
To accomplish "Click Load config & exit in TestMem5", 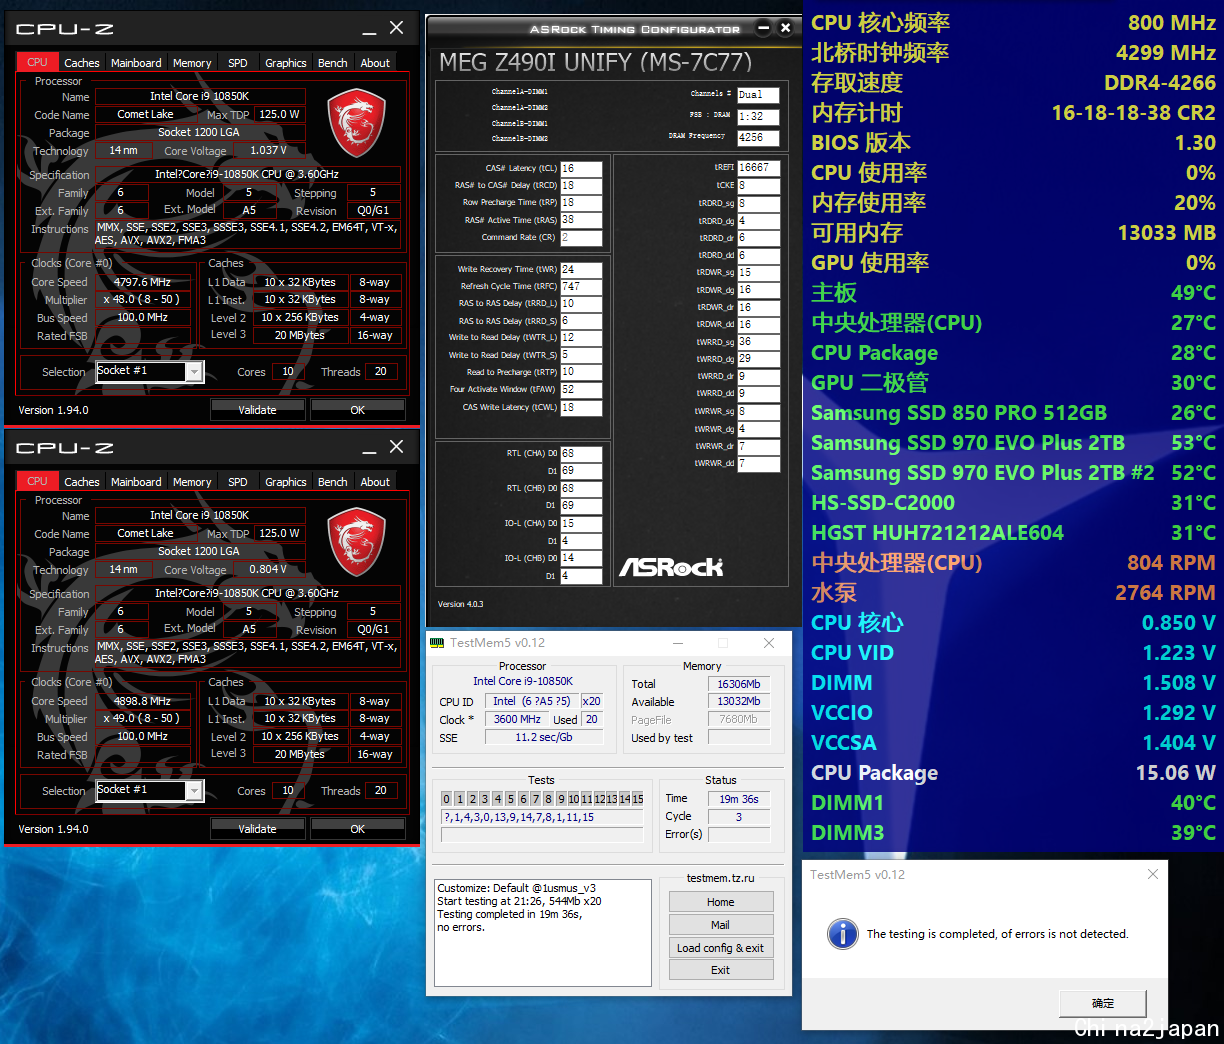I will (x=721, y=948).
